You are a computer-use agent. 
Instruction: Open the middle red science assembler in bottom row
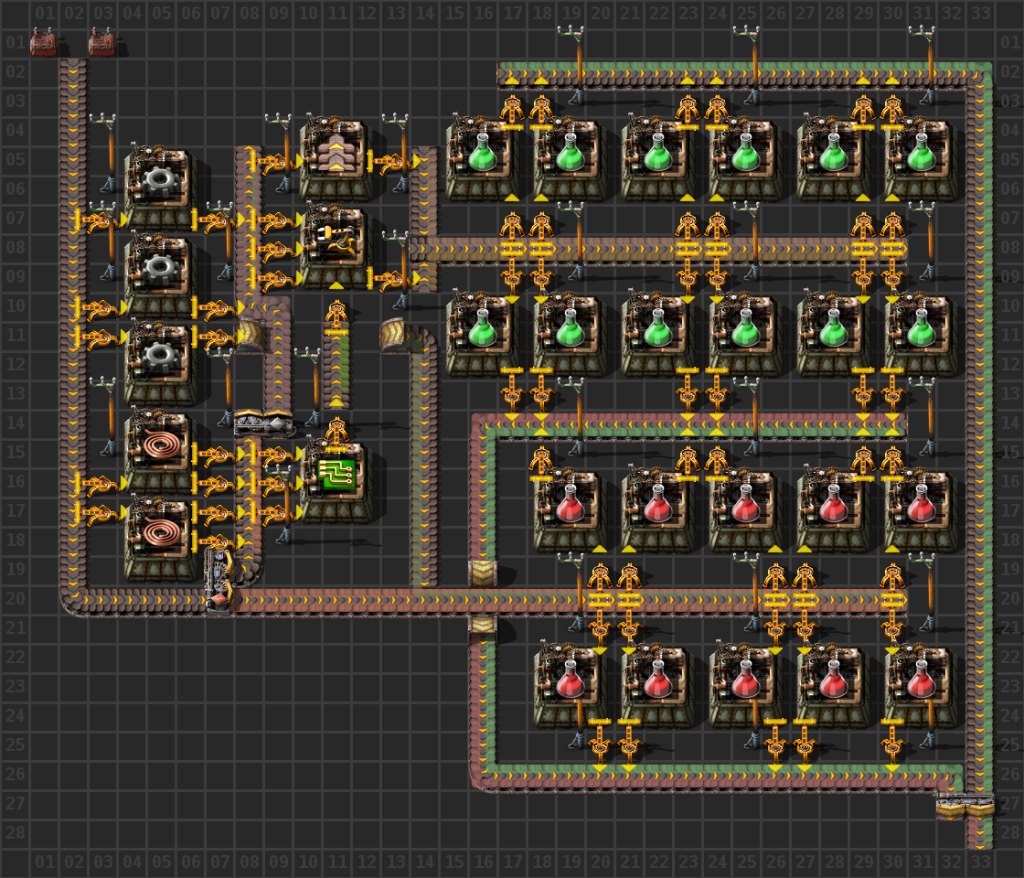point(745,686)
